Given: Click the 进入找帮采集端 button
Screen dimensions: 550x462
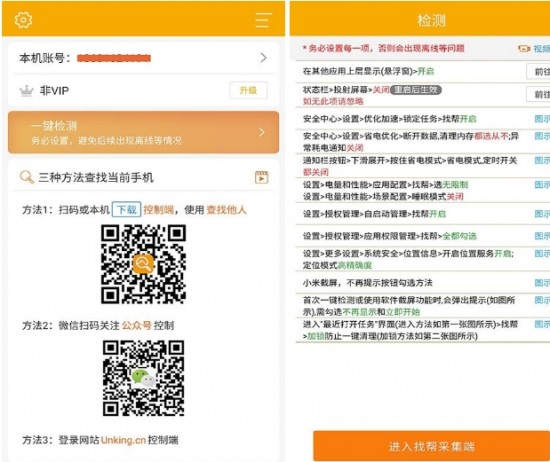Looking at the screenshot, I should tap(431, 446).
